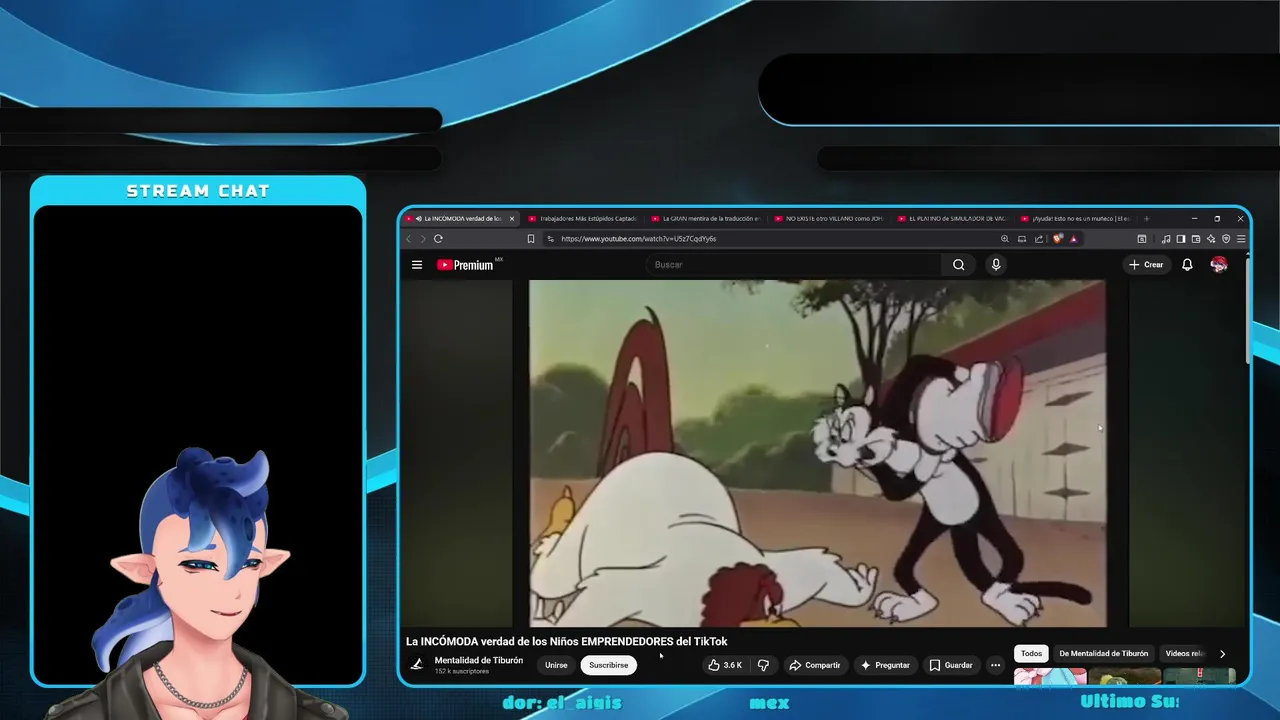Viewport: 1280px width, 720px height.
Task: Click the video title 'La INCÓMODA verdad de los Niños EMPRENDEDORES'
Action: click(x=566, y=641)
